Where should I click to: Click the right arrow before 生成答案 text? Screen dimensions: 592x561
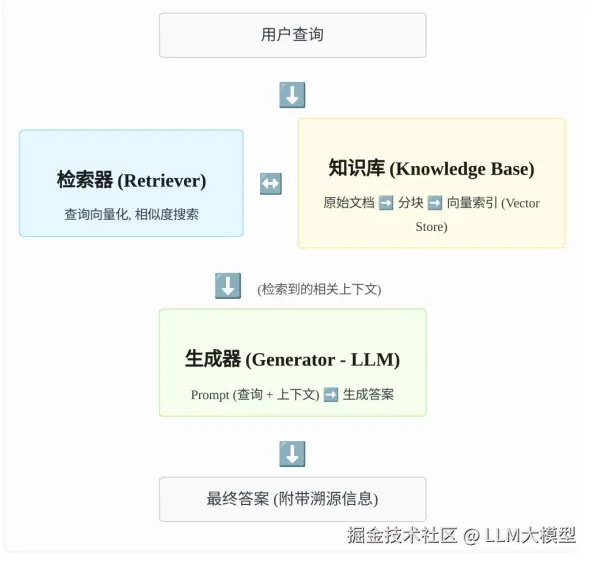click(x=331, y=395)
